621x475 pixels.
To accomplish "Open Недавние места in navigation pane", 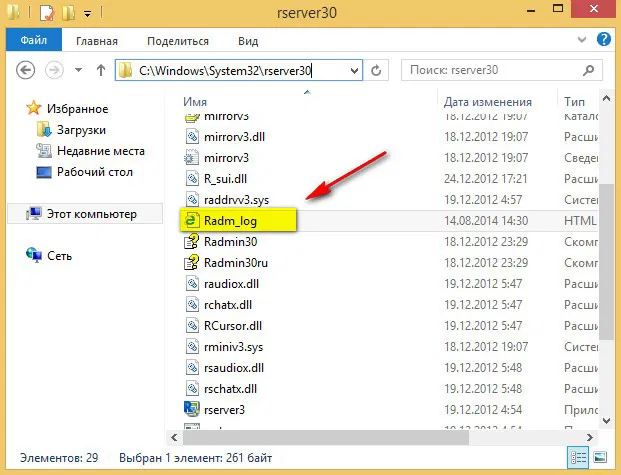I will (101, 151).
